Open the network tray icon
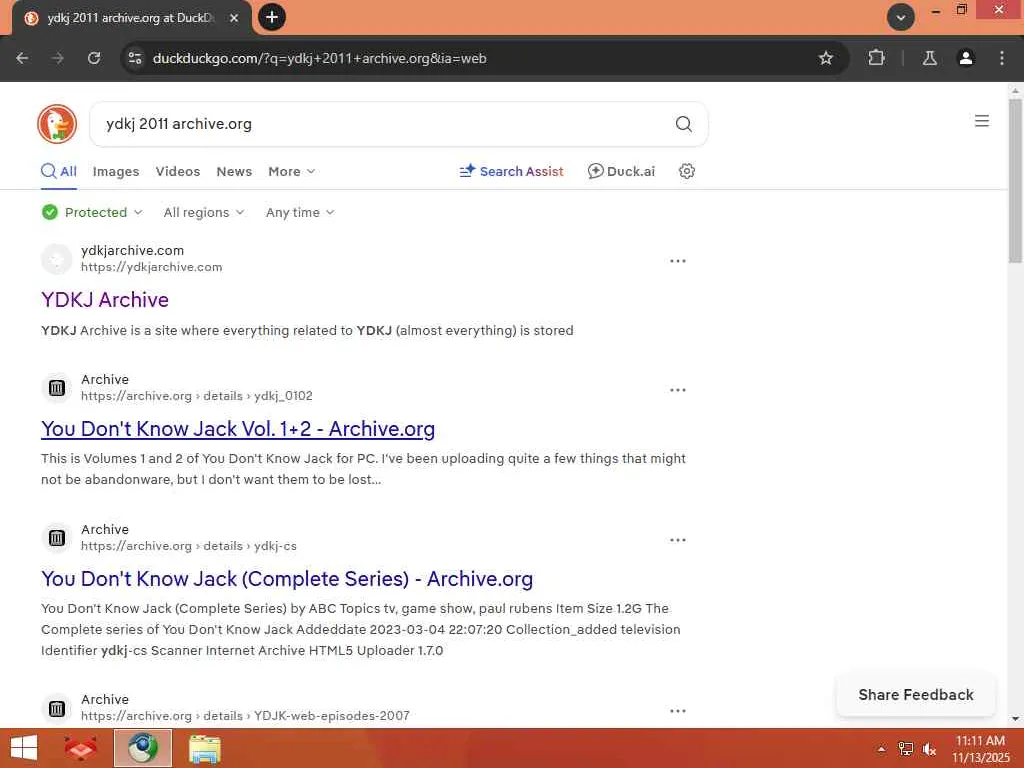 pos(906,749)
